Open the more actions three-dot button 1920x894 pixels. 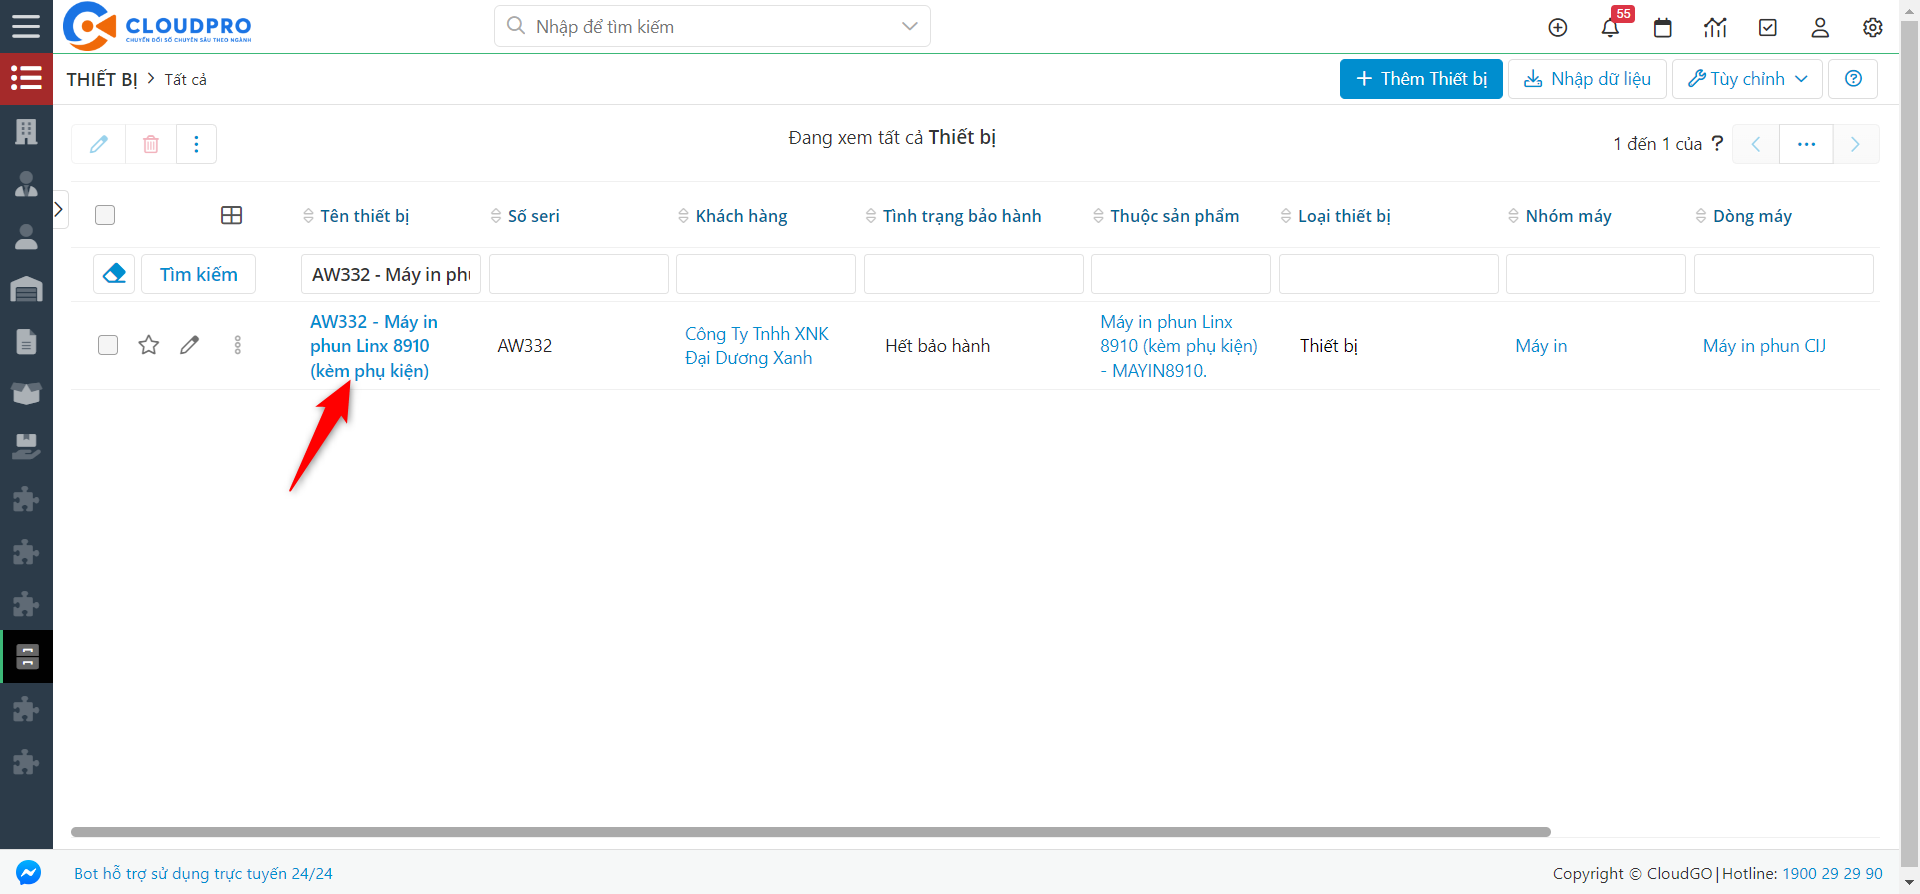coord(196,144)
